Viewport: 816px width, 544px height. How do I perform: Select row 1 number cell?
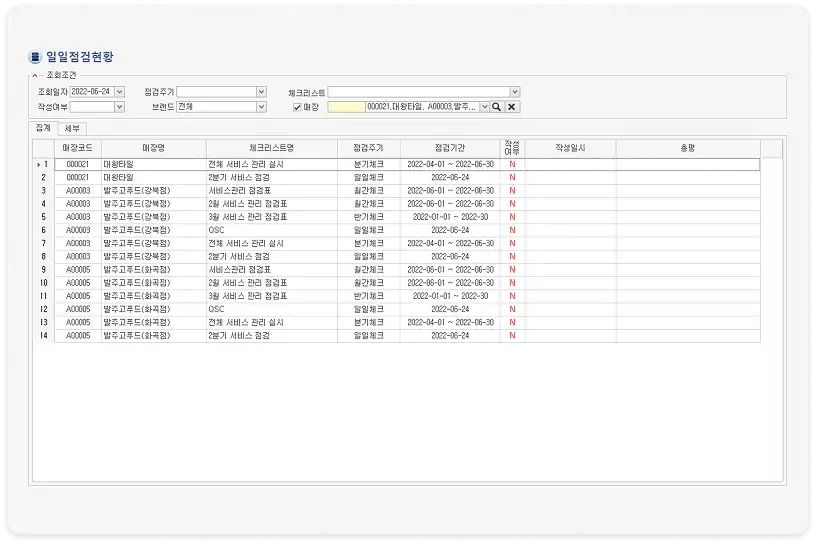click(x=44, y=165)
